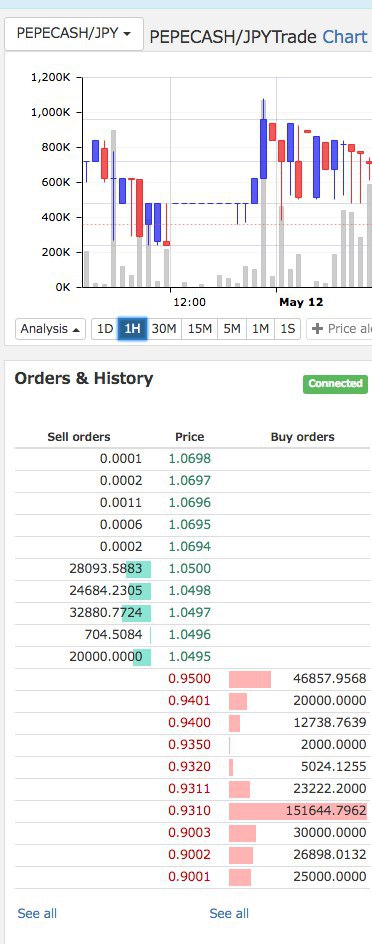Select buy price 0.9500
This screenshot has height=944, width=372.
pos(190,678)
